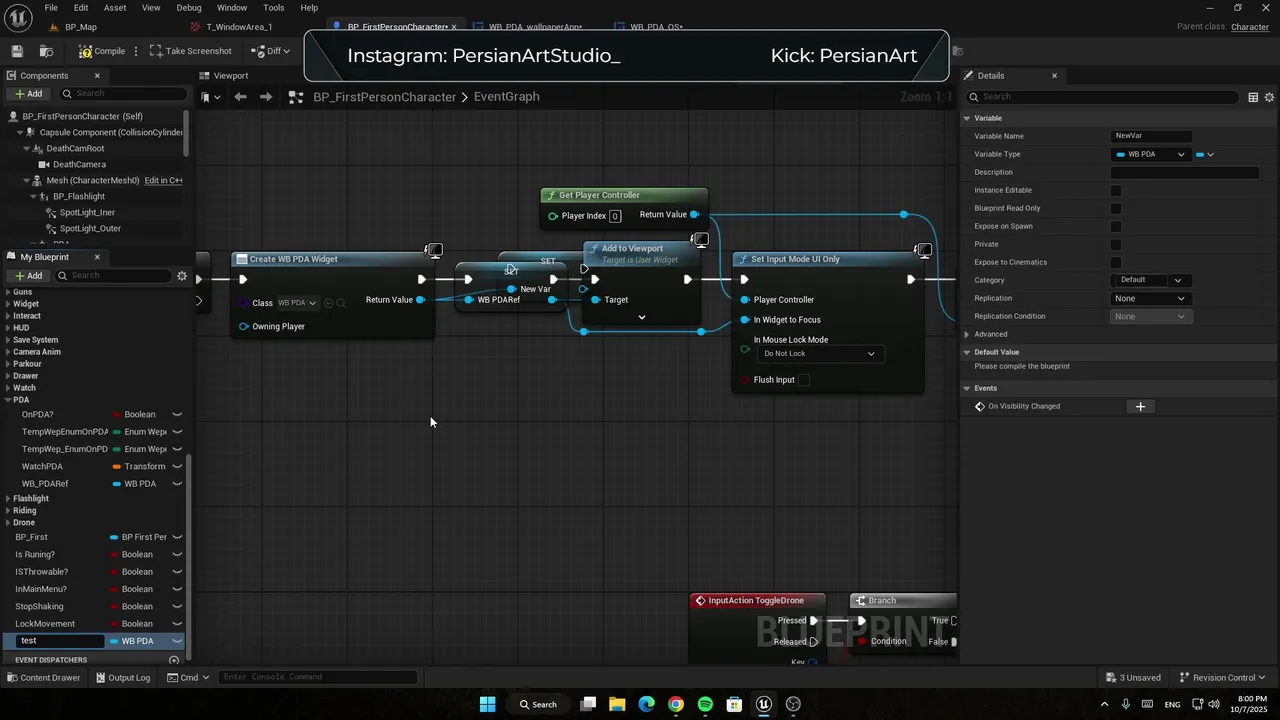The width and height of the screenshot is (1280, 720).
Task: Open File Explorer from the taskbar
Action: pyautogui.click(x=617, y=704)
